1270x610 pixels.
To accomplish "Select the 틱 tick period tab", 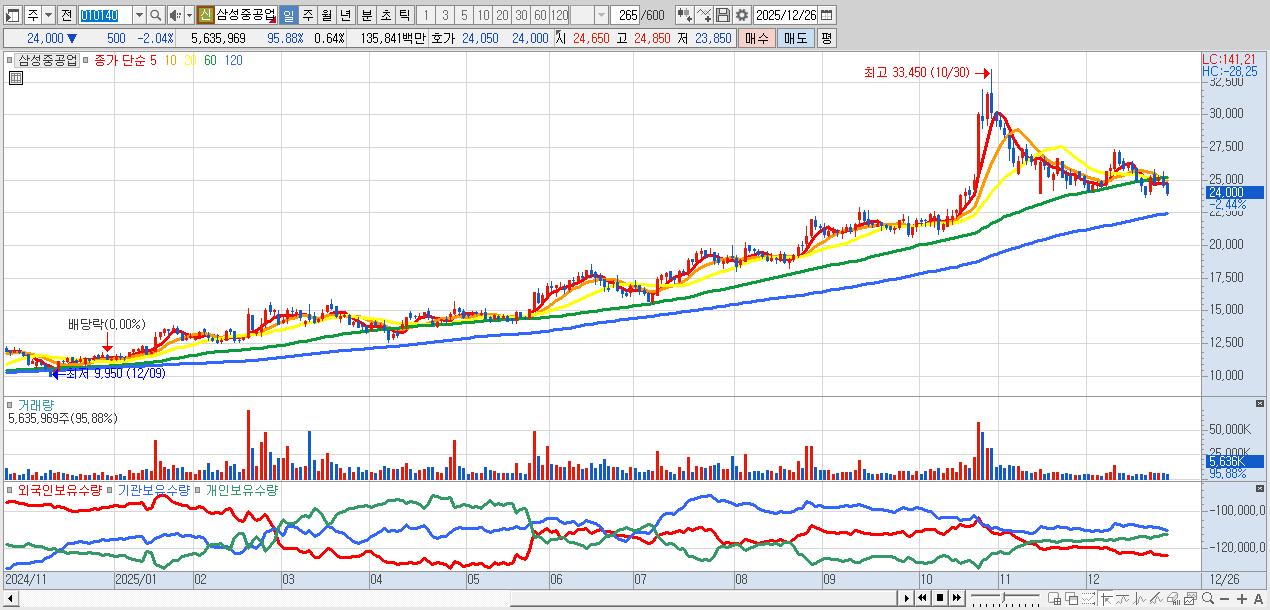I will pyautogui.click(x=404, y=15).
